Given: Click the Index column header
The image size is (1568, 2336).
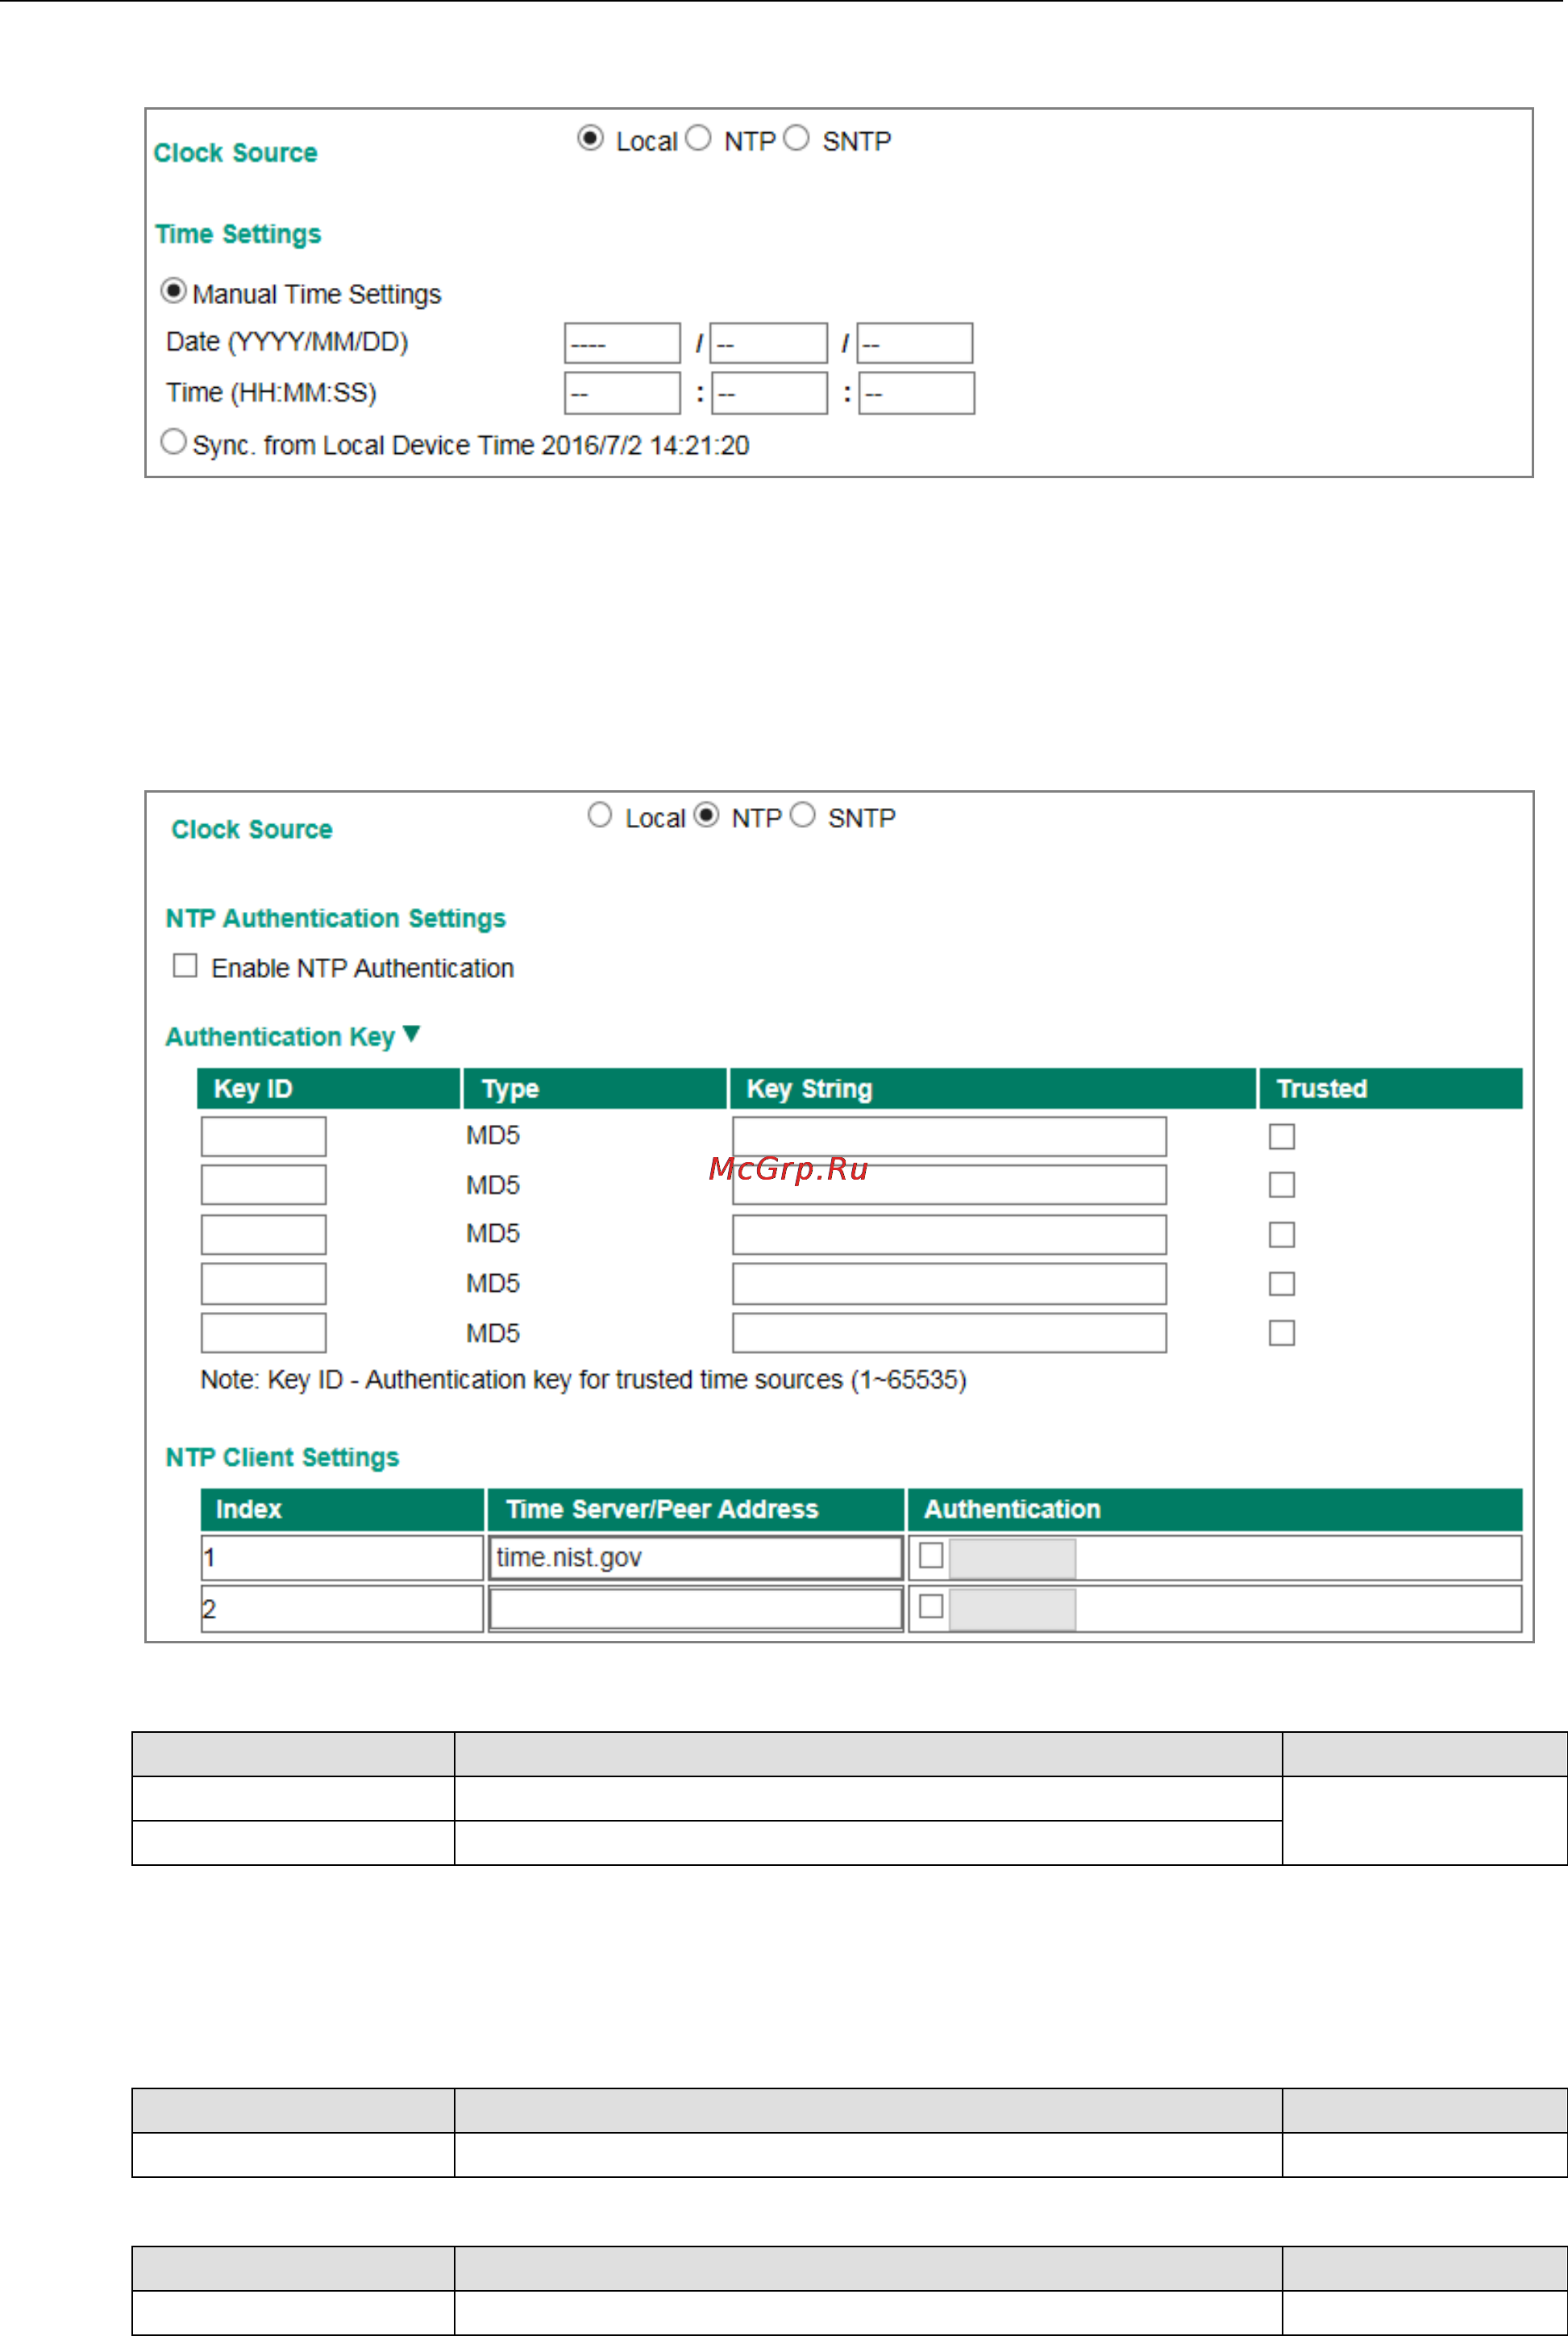Looking at the screenshot, I should click(343, 1510).
